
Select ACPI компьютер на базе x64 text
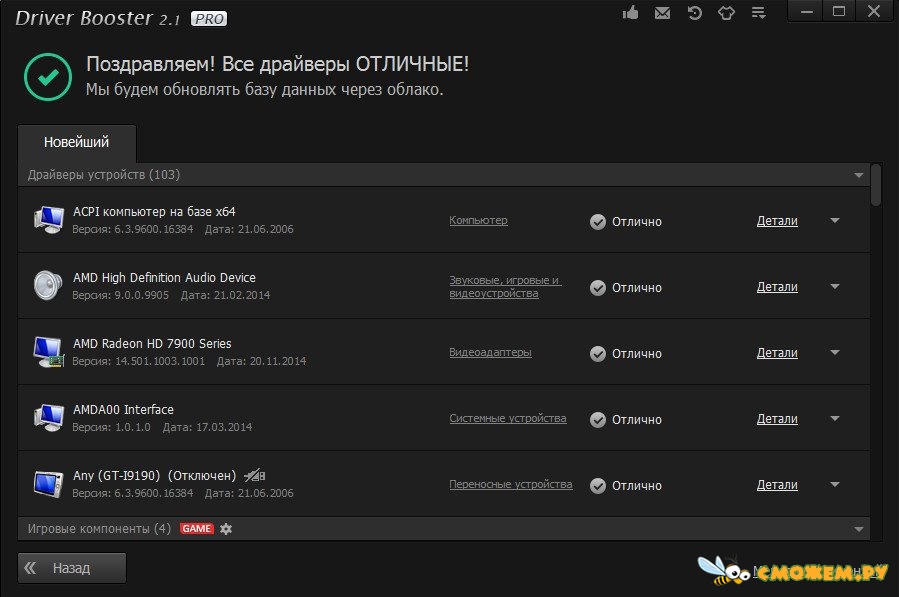click(154, 212)
